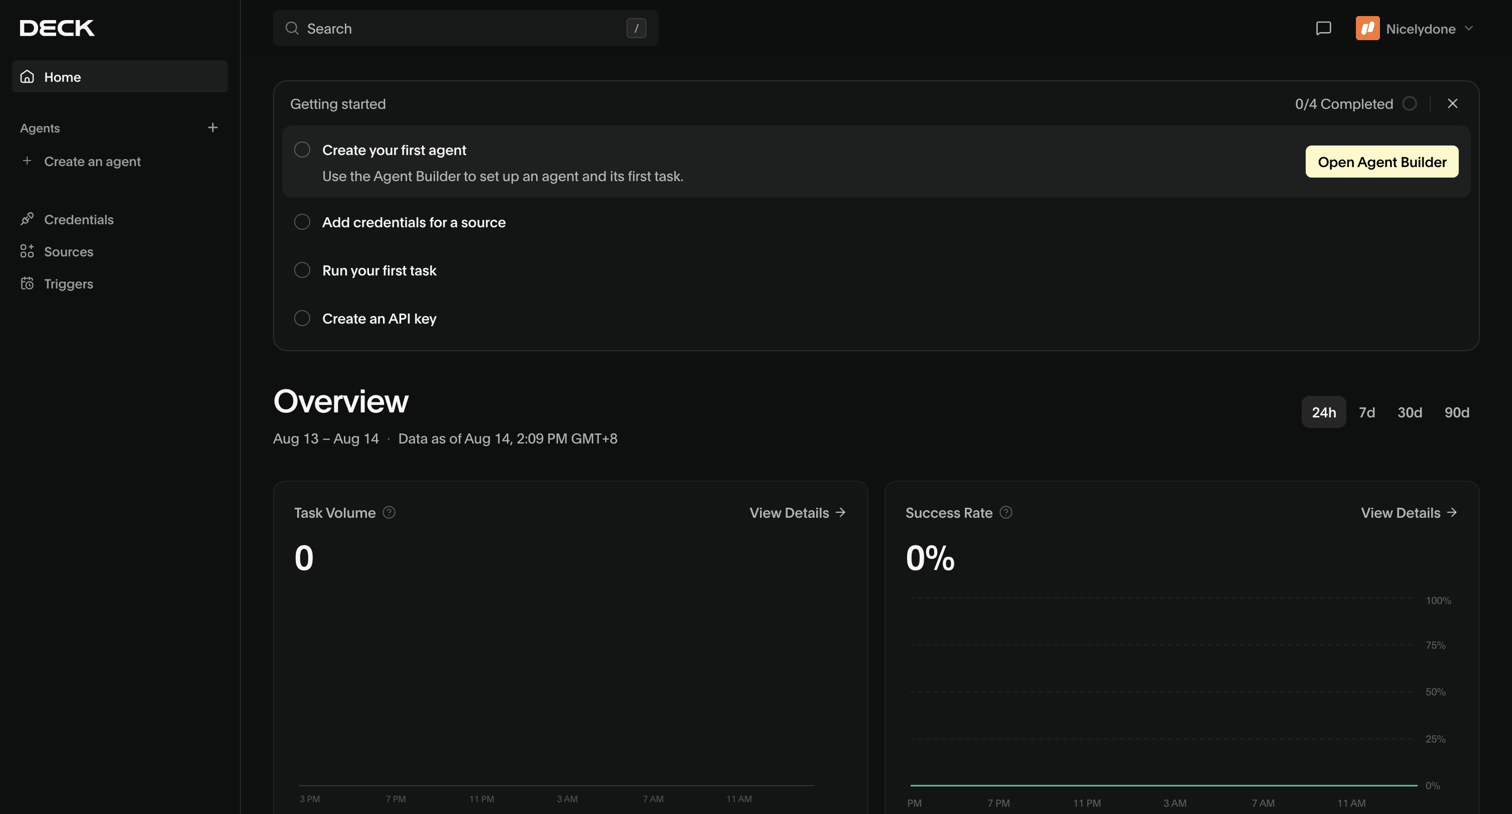Viewport: 1512px width, 814px height.
Task: Expand the Nicelydone account dropdown
Action: 1415,28
